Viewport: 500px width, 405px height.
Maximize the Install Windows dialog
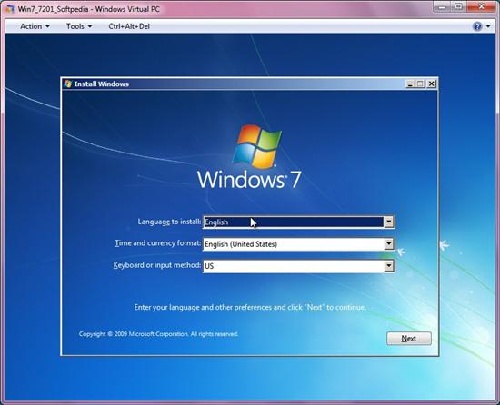[x=421, y=84]
